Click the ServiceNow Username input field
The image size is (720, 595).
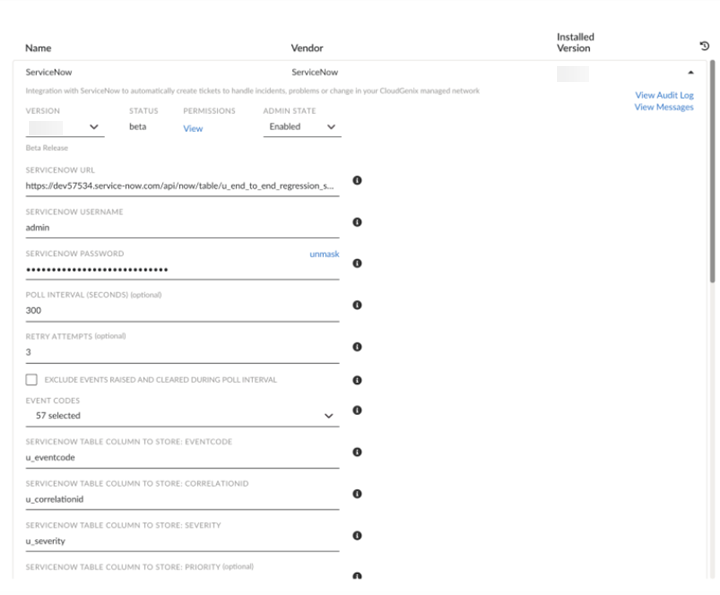[x=182, y=228]
